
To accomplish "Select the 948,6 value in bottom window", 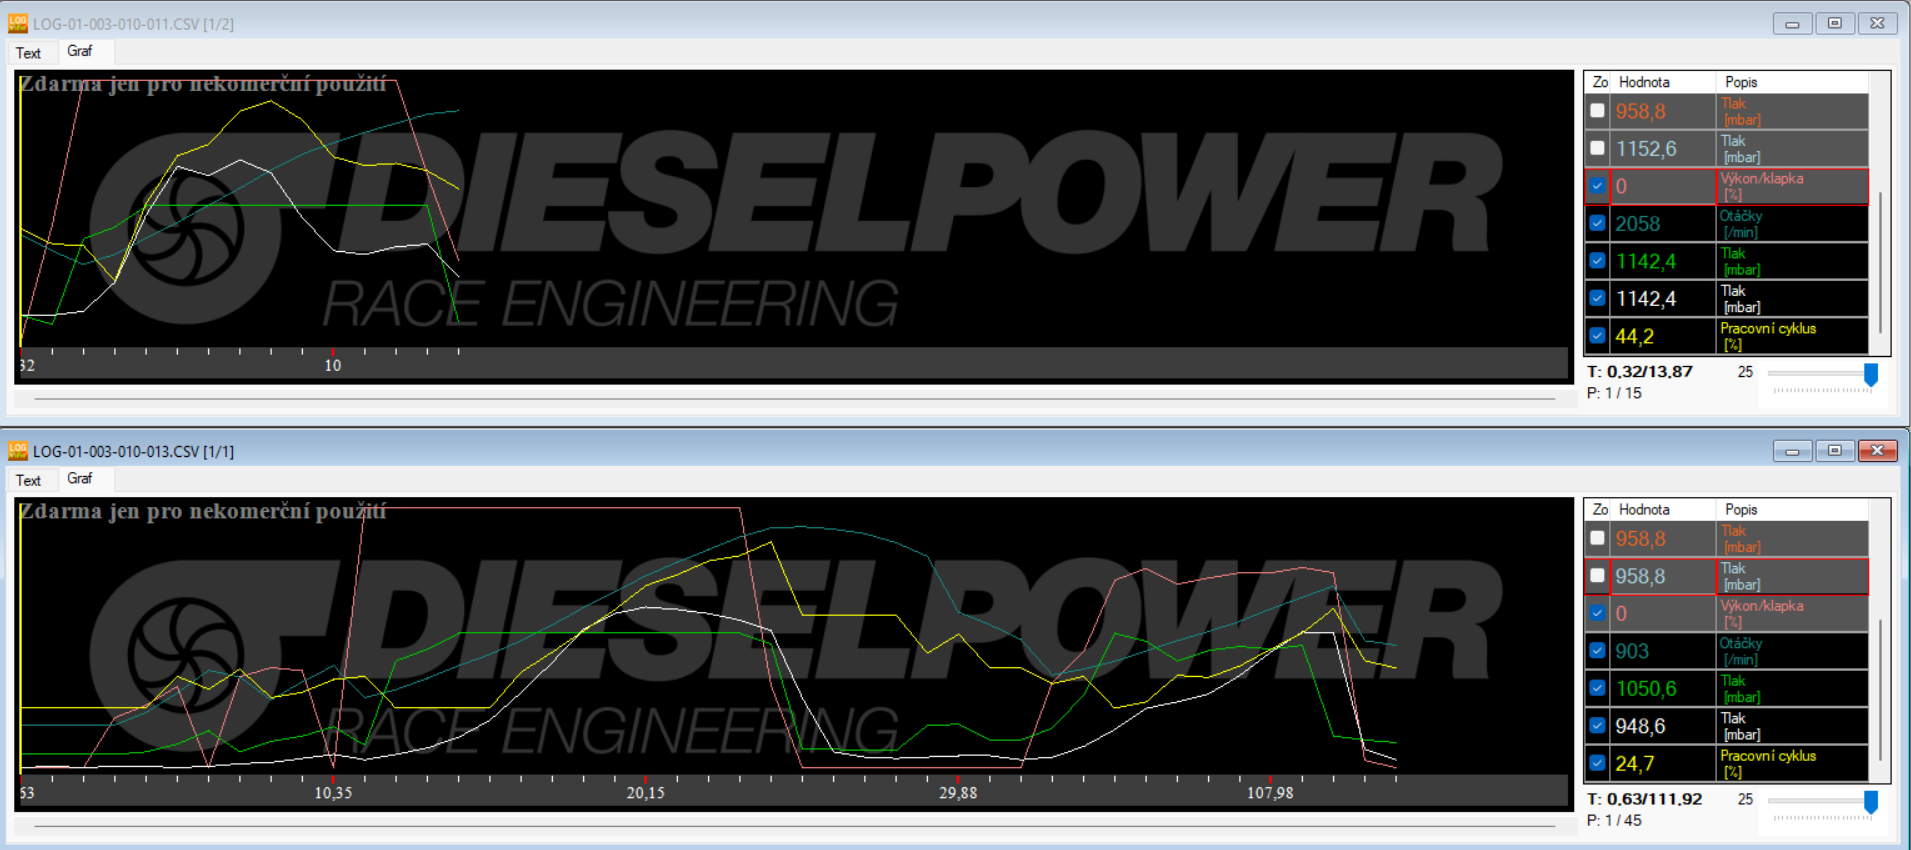I will click(1664, 726).
